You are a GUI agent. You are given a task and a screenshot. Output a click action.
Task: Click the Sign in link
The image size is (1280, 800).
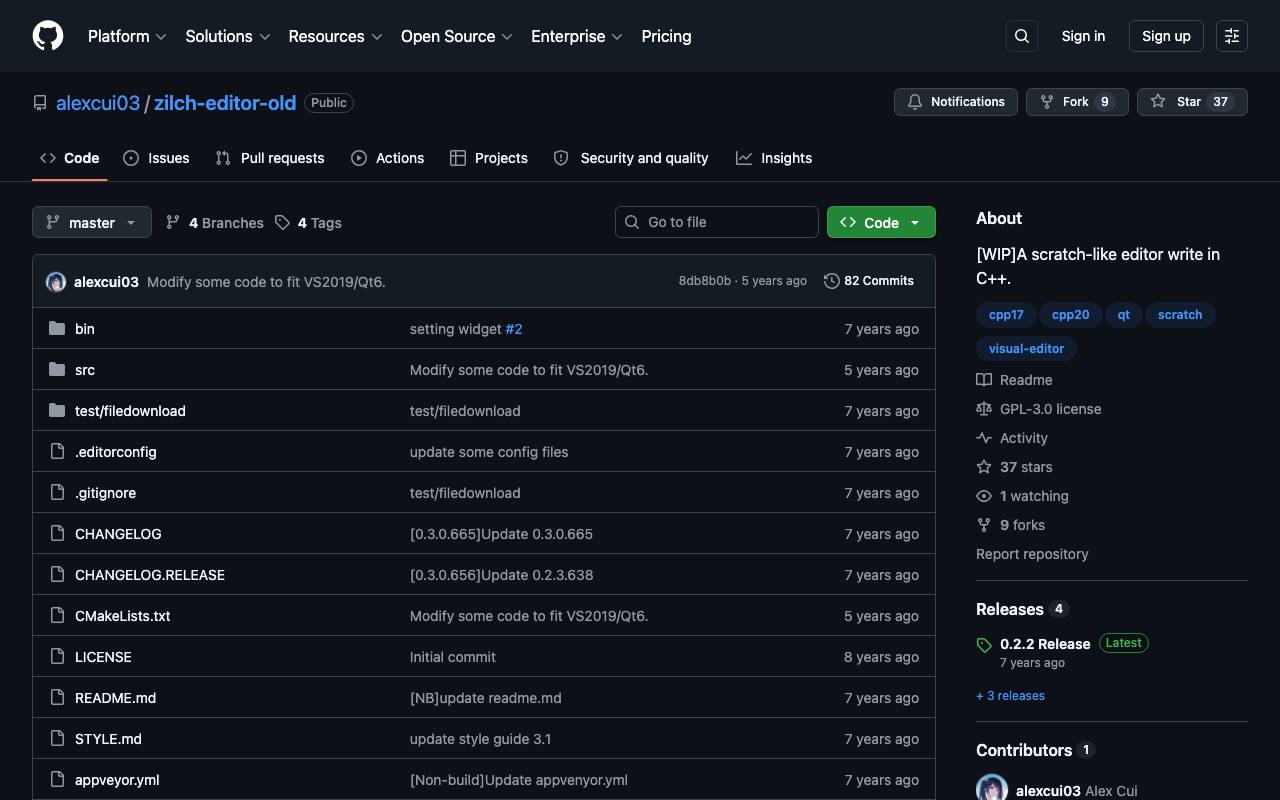pos(1083,36)
